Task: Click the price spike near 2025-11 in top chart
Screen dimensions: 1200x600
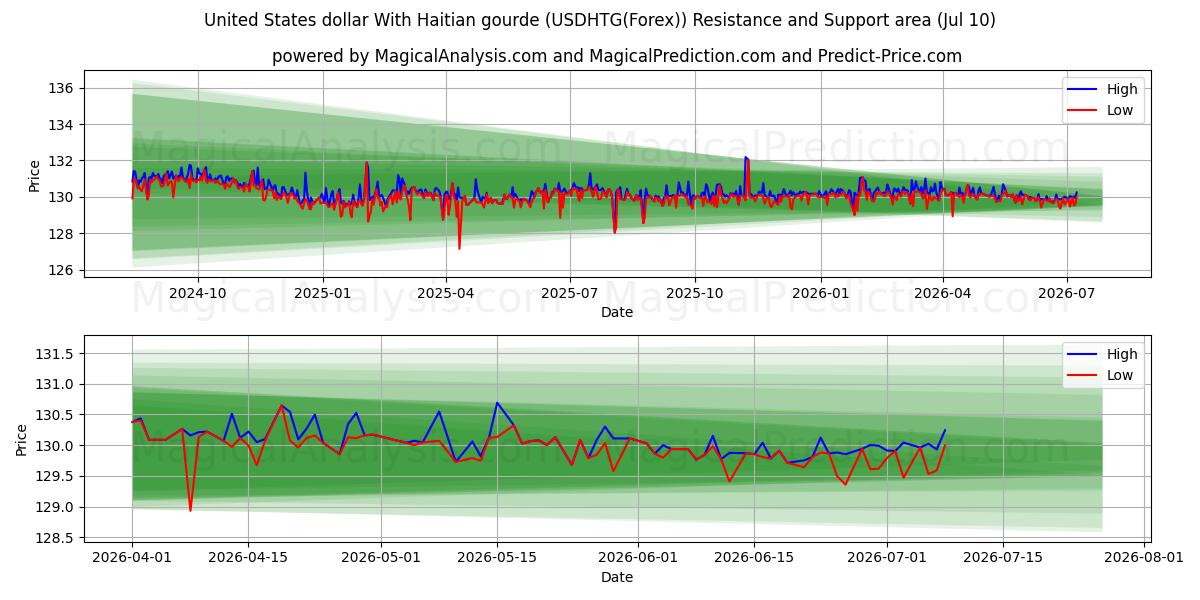Action: click(746, 159)
